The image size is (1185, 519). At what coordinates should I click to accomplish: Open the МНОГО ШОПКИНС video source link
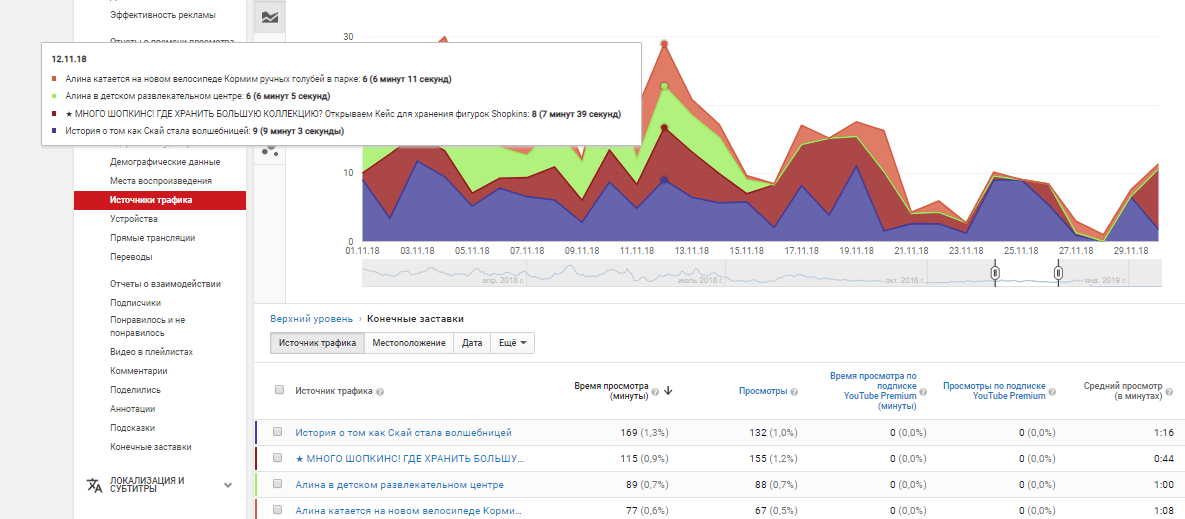409,459
